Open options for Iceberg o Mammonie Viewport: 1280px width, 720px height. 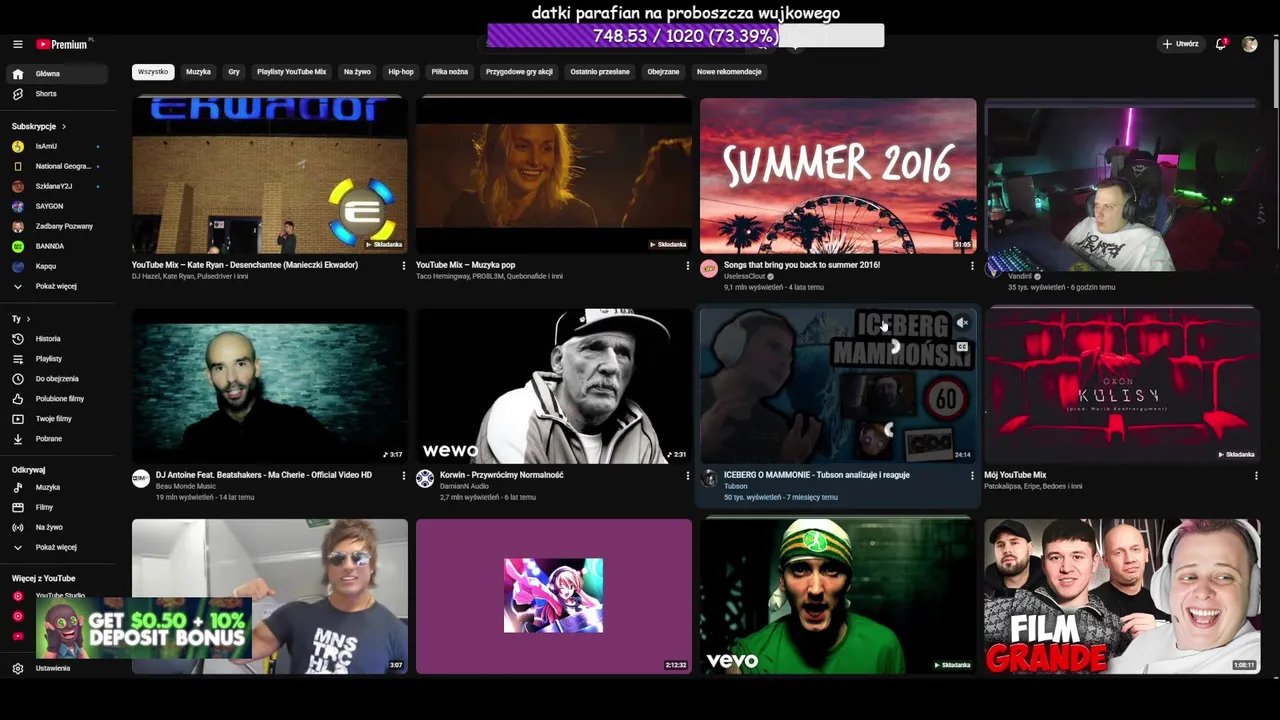click(972, 476)
